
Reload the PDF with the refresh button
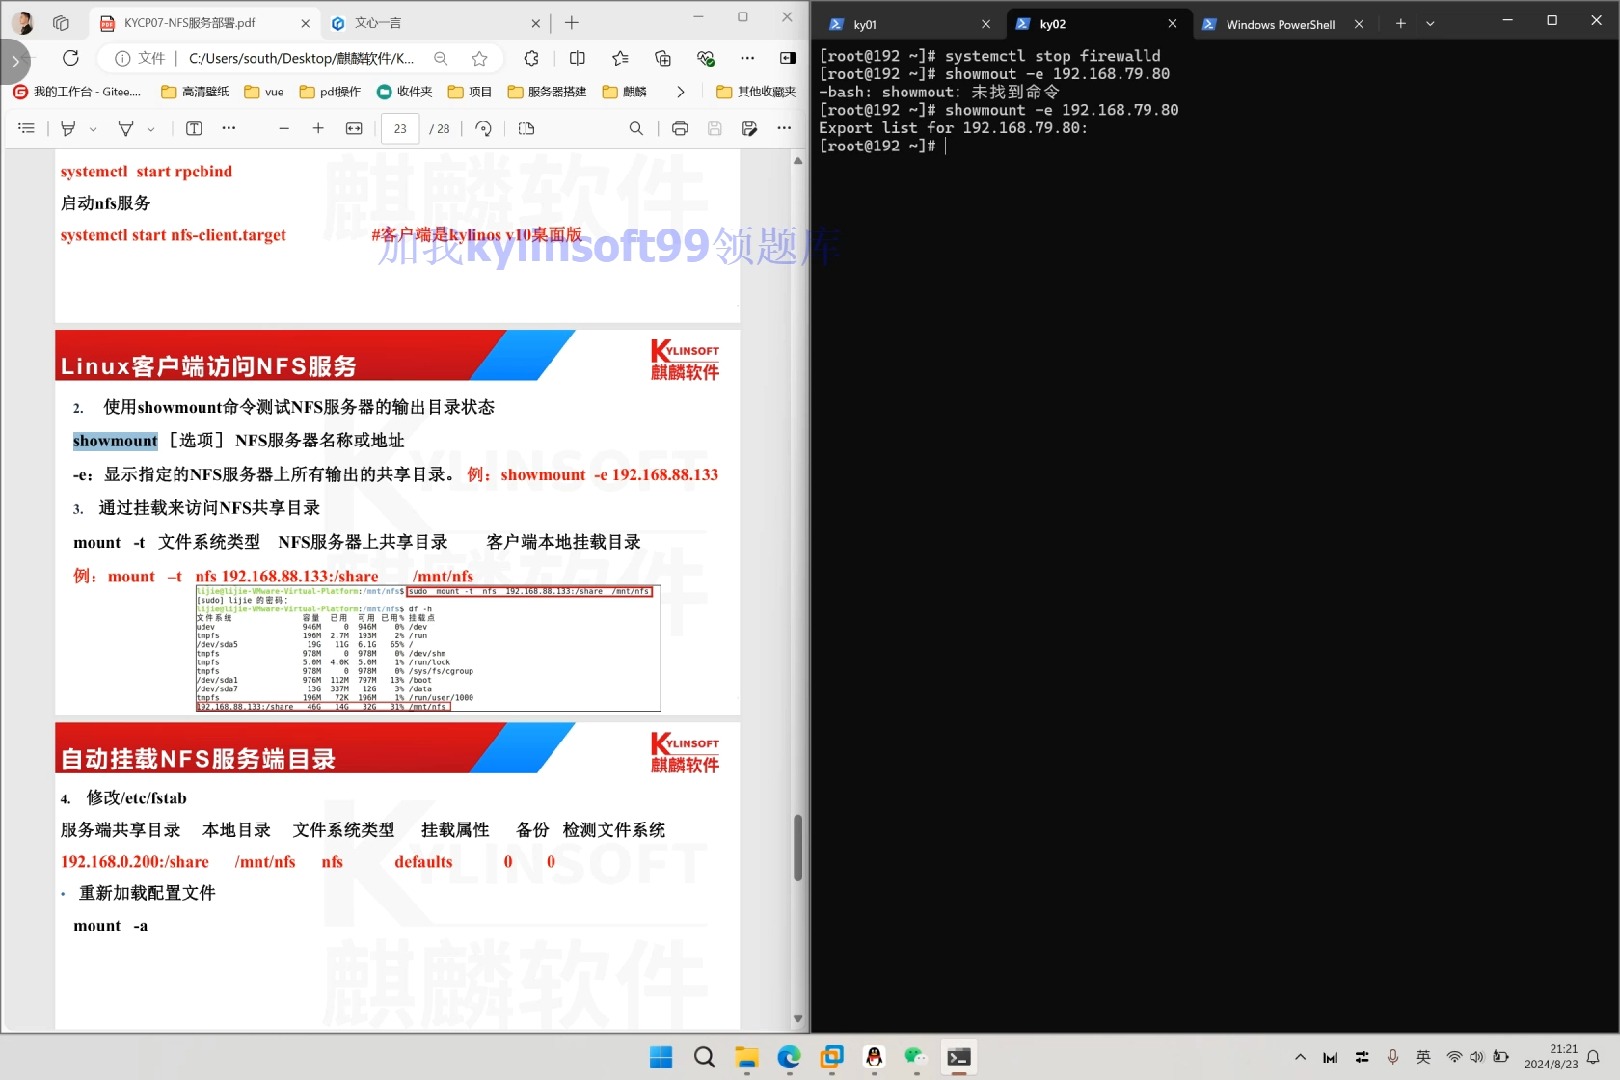[70, 58]
